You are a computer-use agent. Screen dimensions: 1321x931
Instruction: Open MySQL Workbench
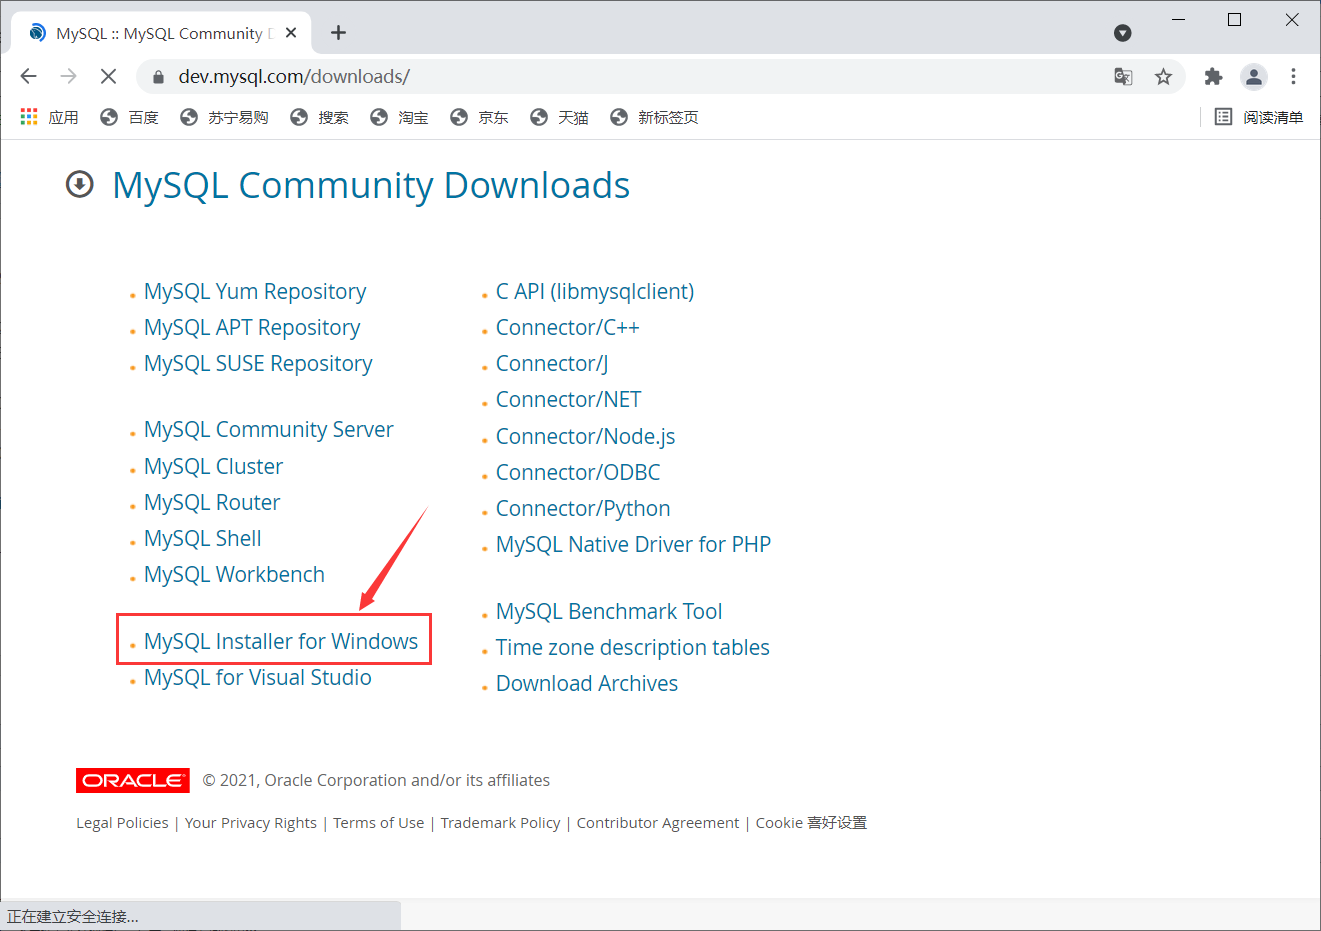pos(234,574)
